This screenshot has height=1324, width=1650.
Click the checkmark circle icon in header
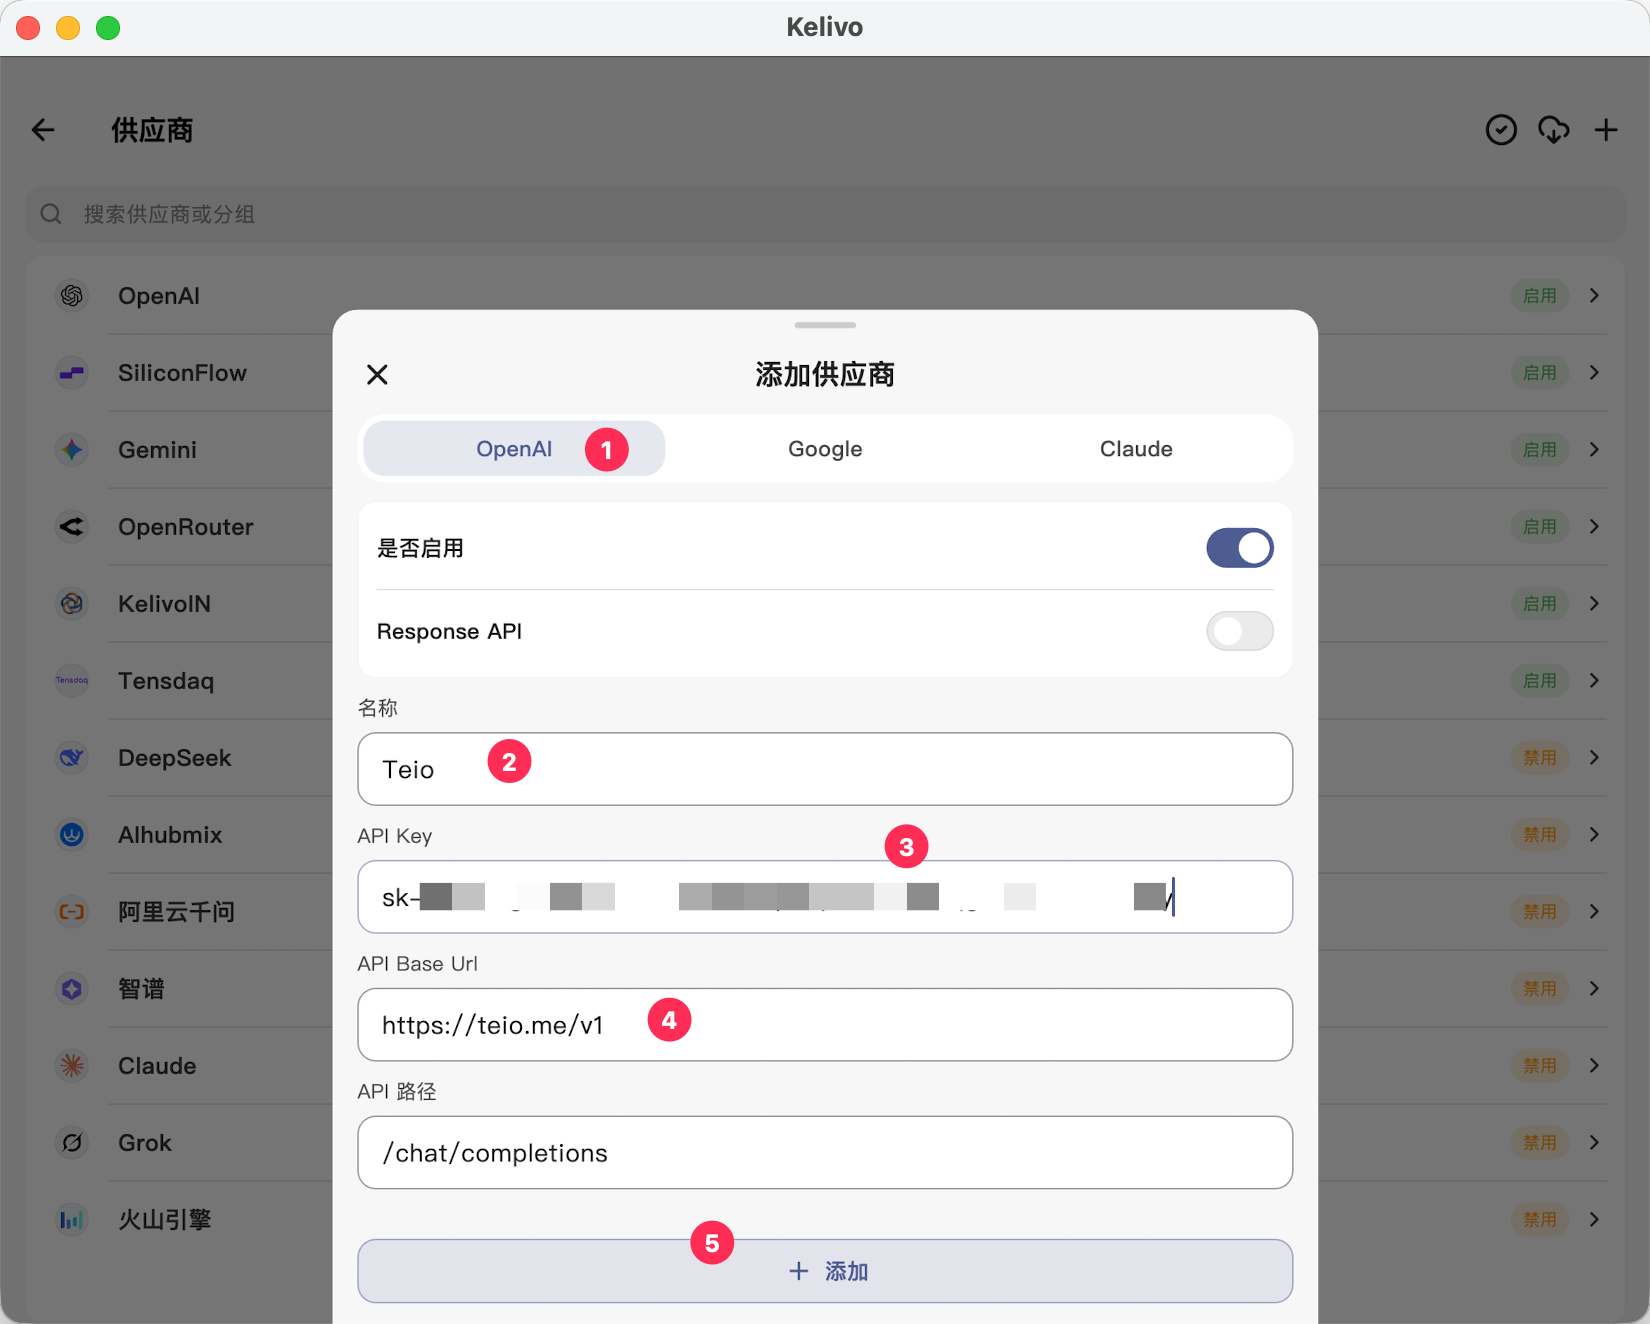coord(1501,130)
